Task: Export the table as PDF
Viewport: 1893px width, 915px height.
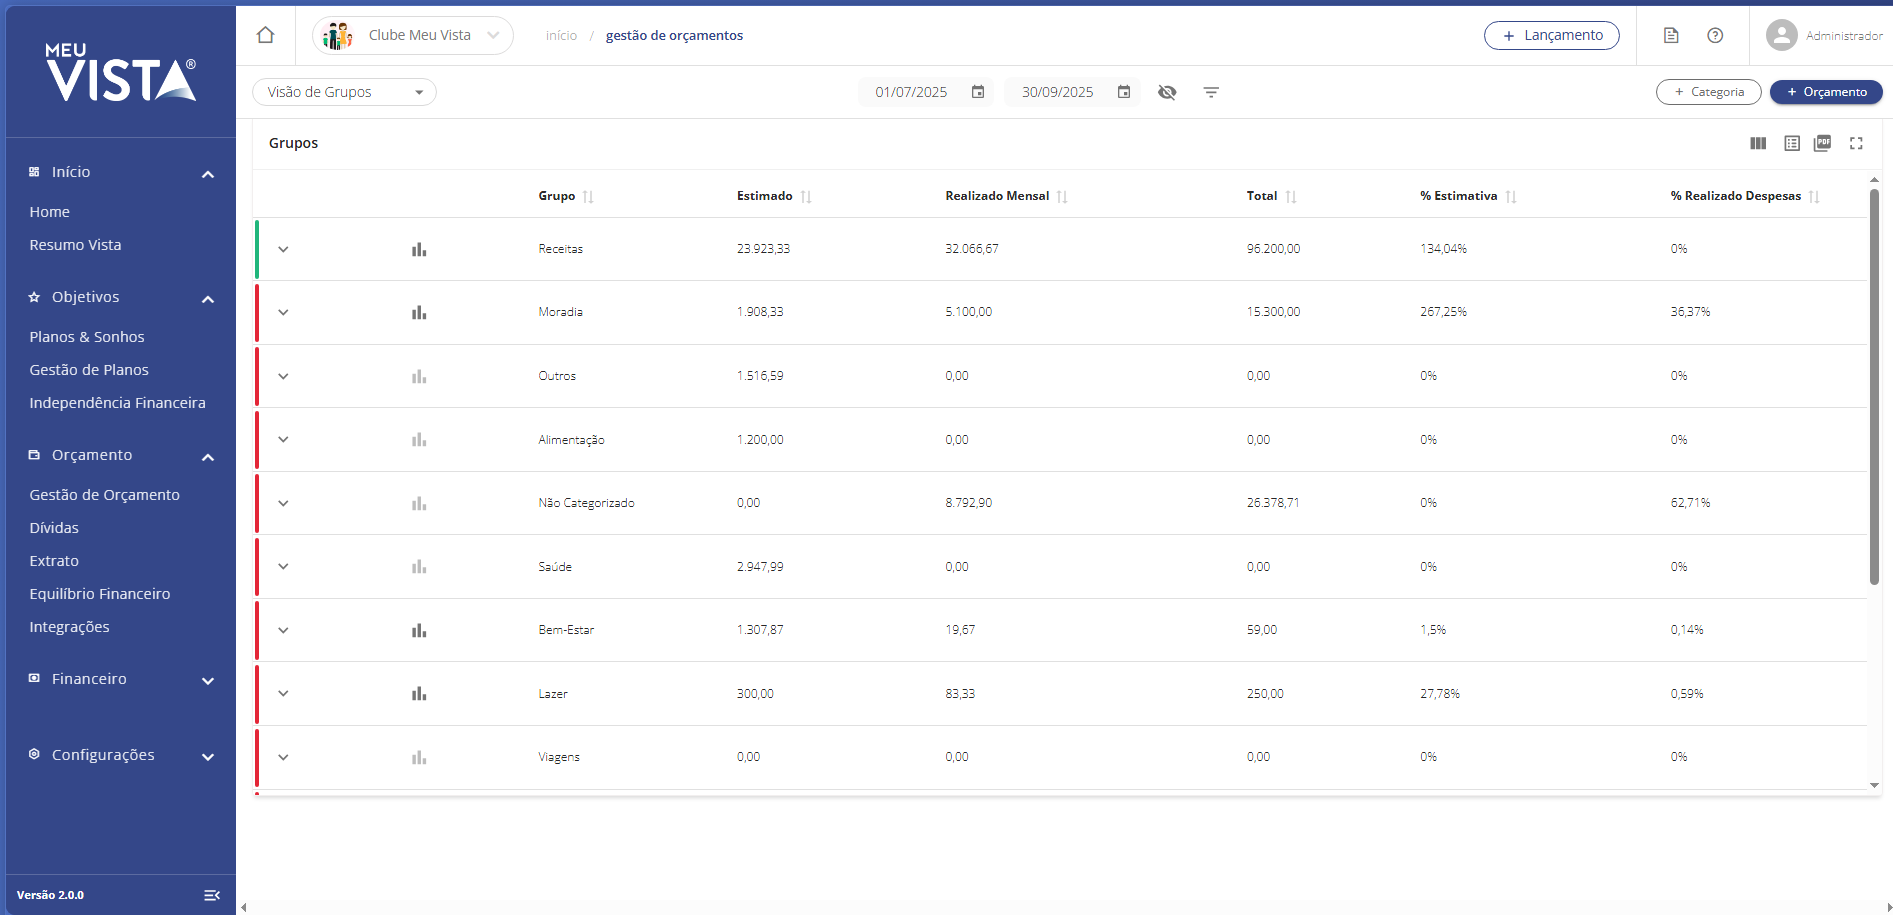Action: [1823, 143]
